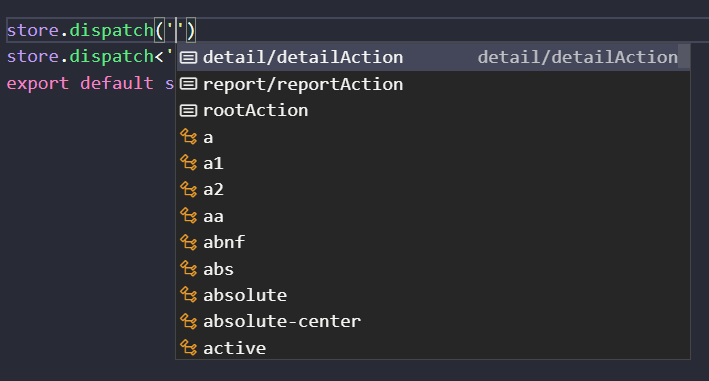Screen dimensions: 709x381
Task: Select the detail/detailAction suggestion
Action: click(433, 57)
